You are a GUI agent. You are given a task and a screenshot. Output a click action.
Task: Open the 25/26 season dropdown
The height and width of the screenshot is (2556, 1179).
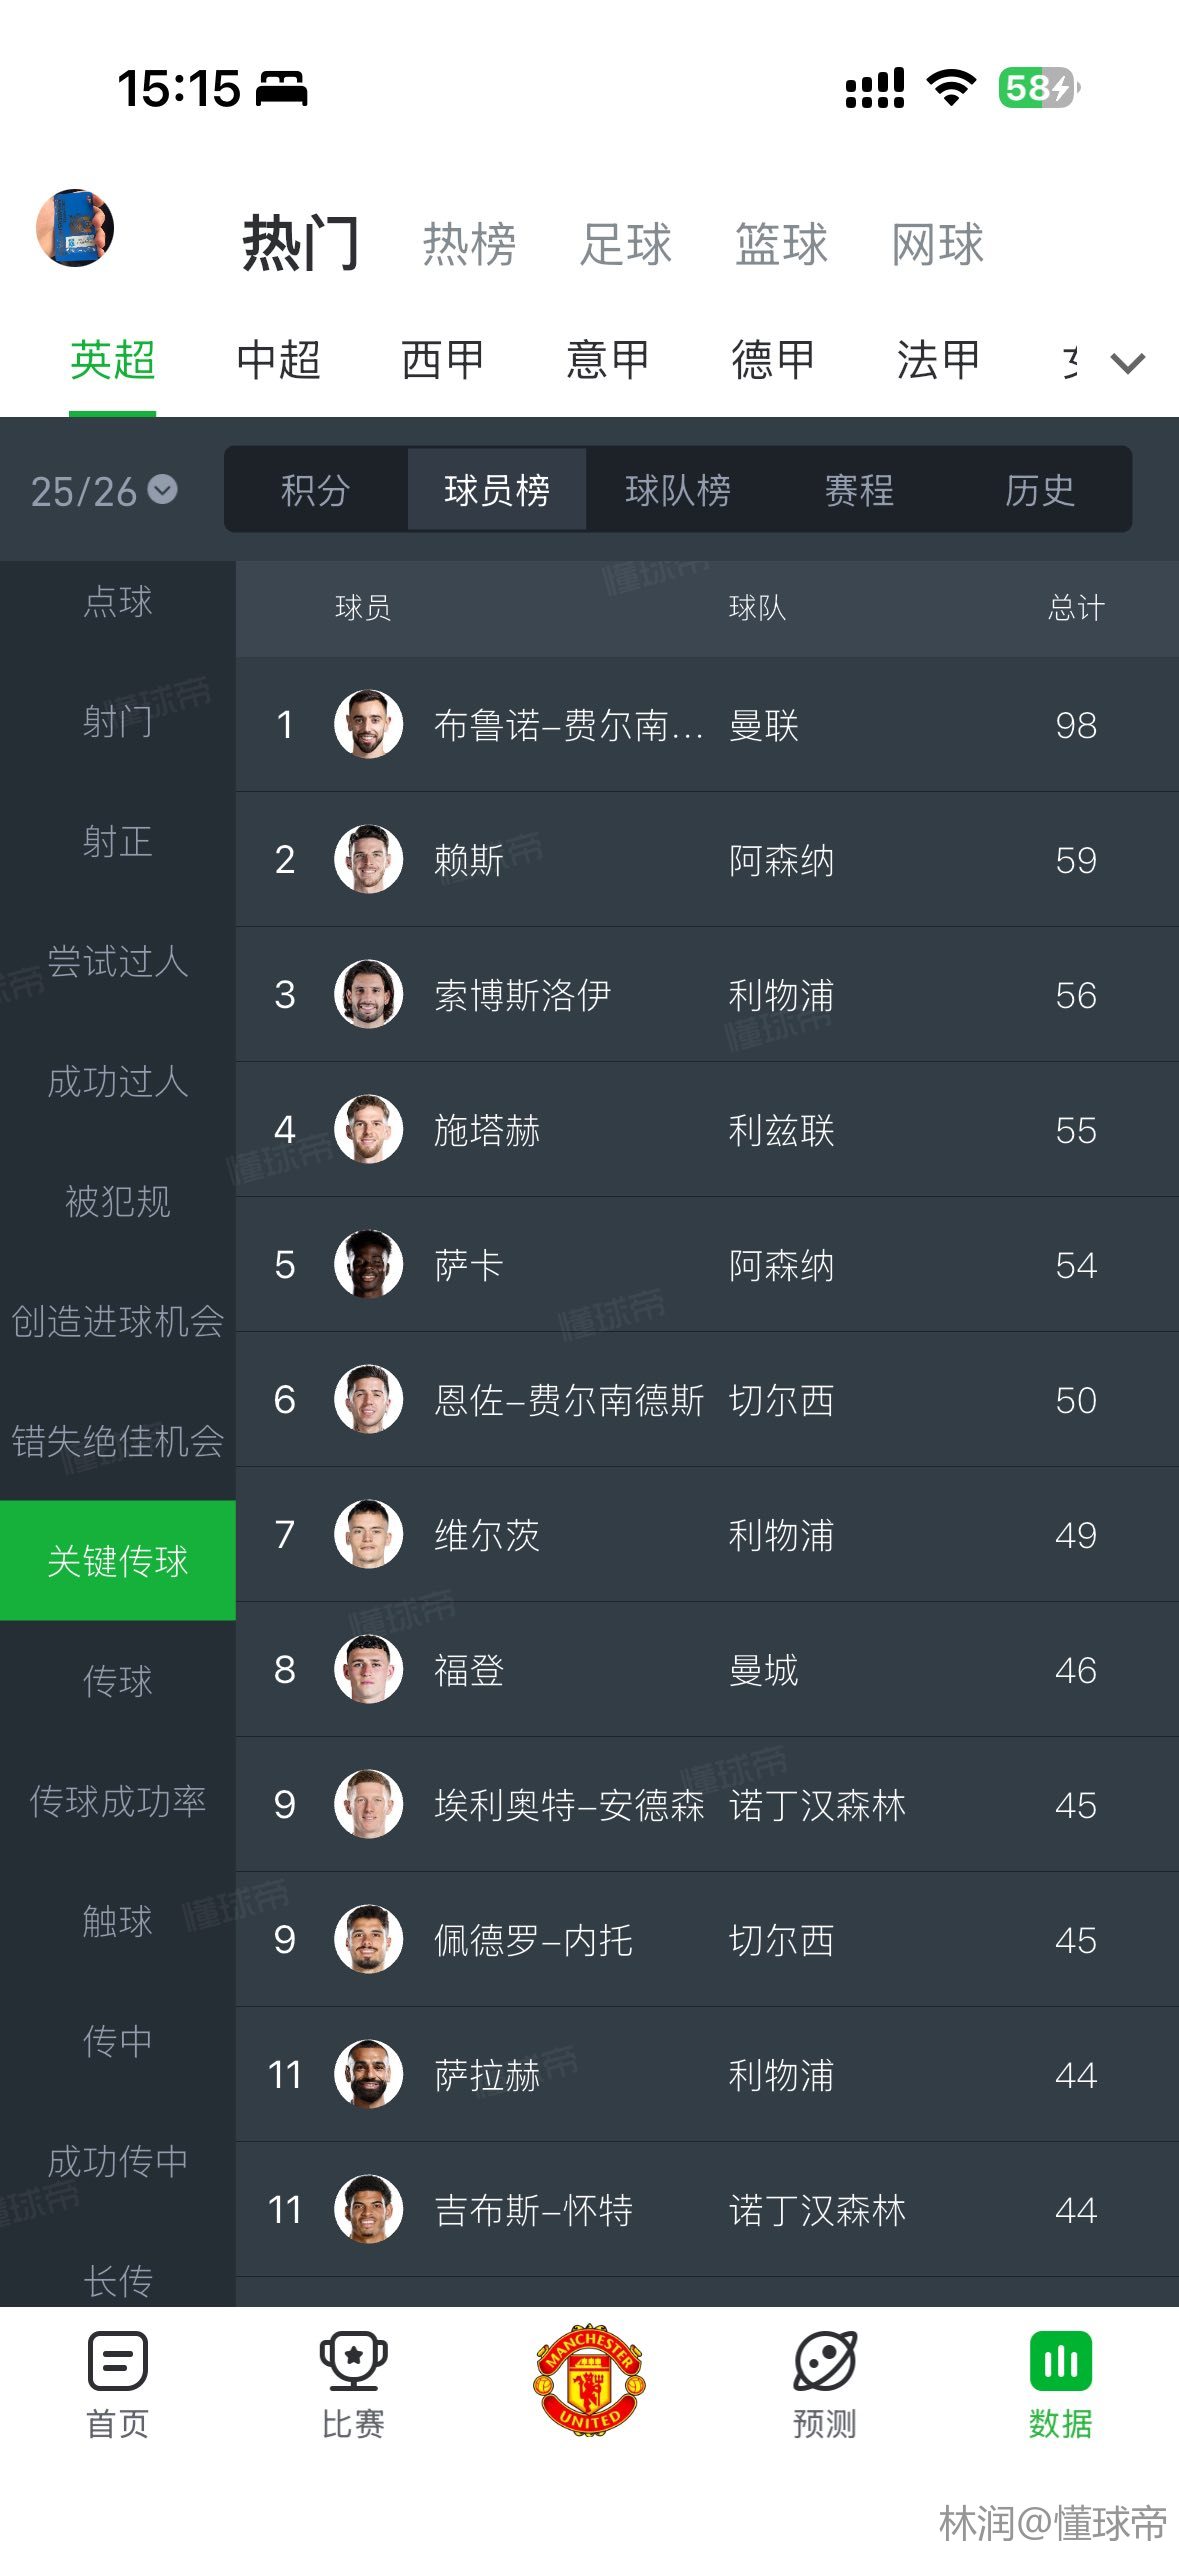pyautogui.click(x=103, y=491)
